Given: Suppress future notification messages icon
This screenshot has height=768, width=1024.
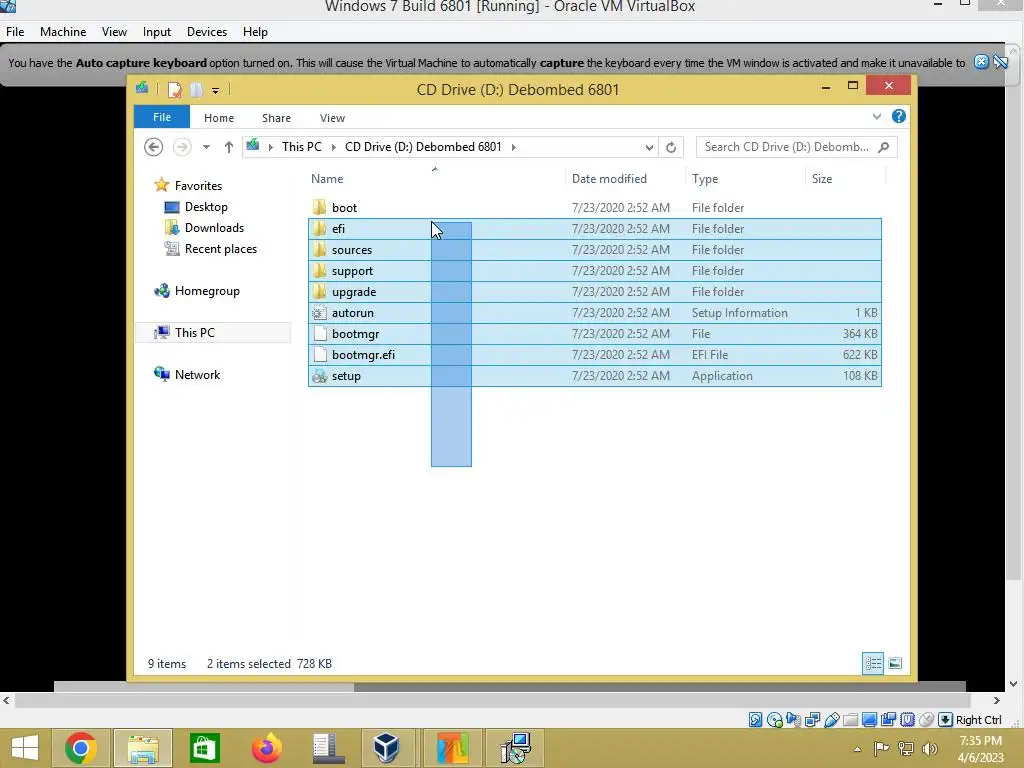Looking at the screenshot, I should (x=1000, y=61).
